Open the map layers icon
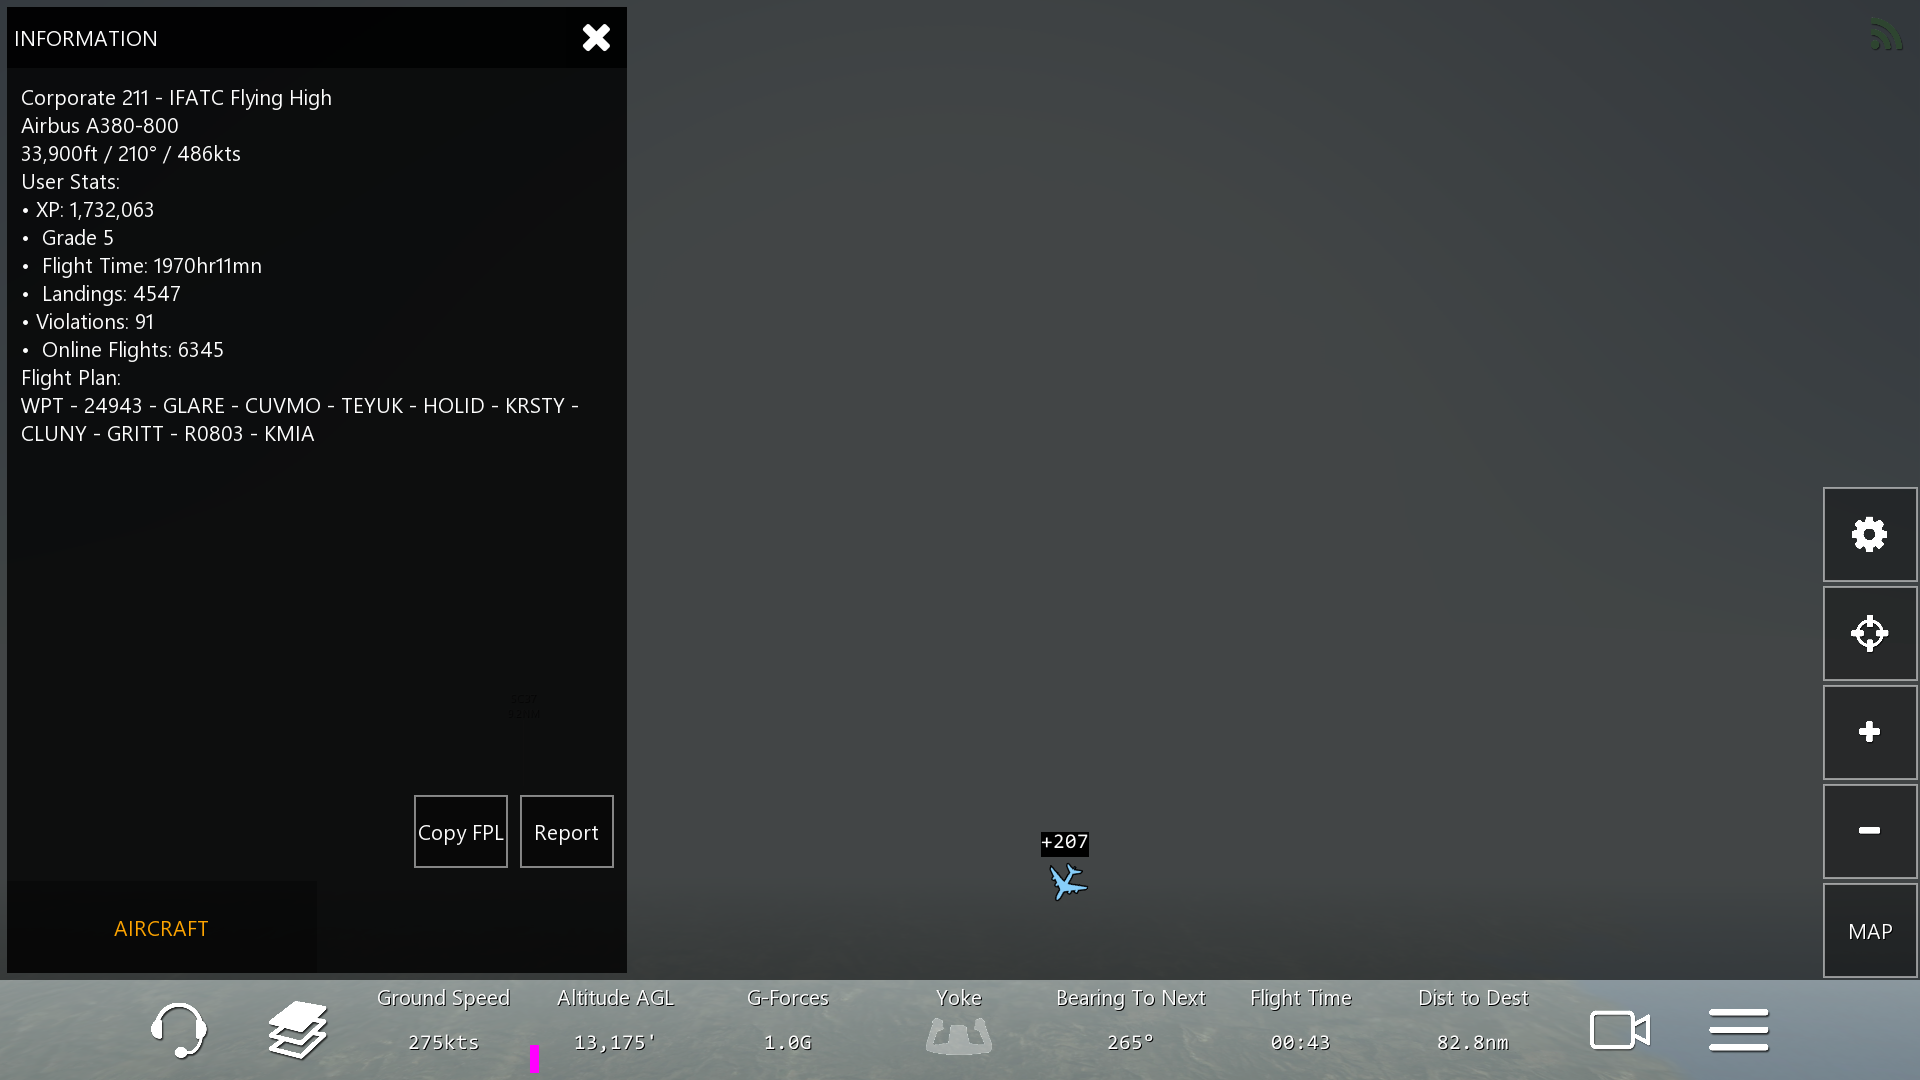The height and width of the screenshot is (1080, 1920). 297,1030
